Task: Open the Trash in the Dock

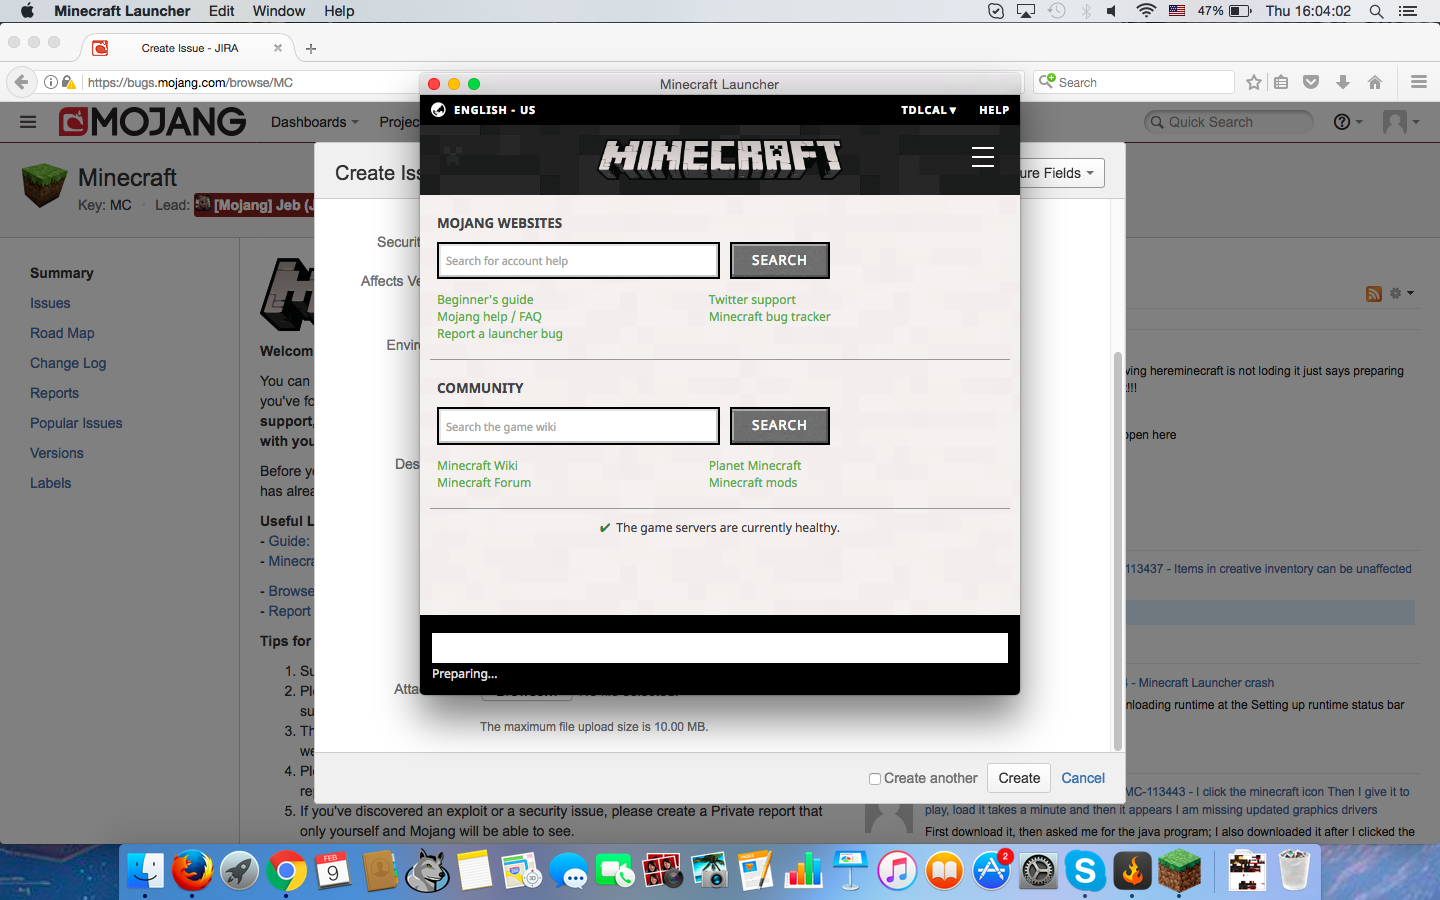Action: [1293, 871]
